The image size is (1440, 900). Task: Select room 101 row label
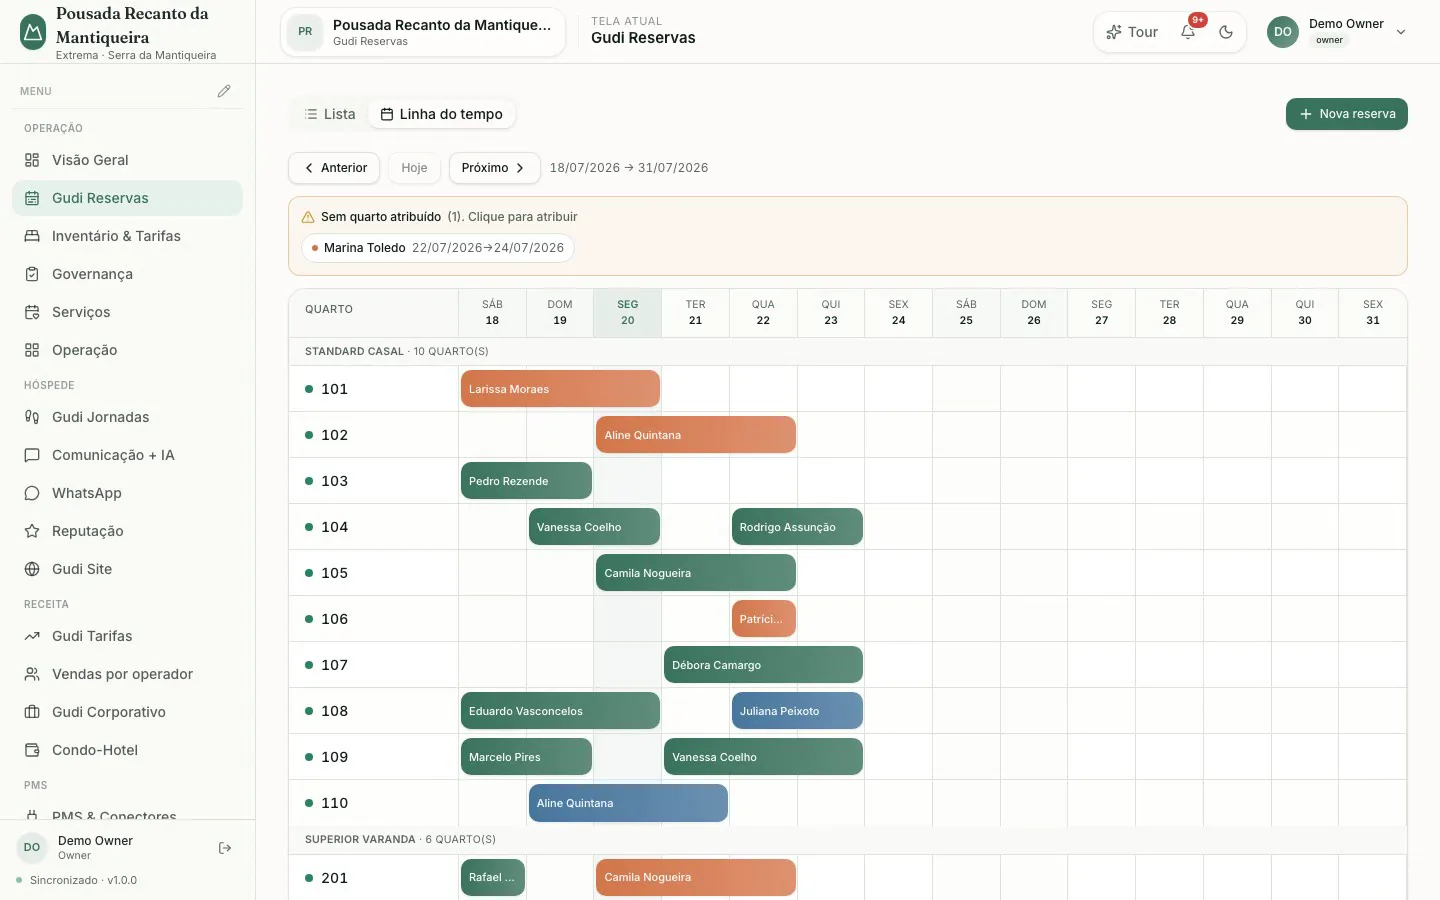pyautogui.click(x=374, y=389)
